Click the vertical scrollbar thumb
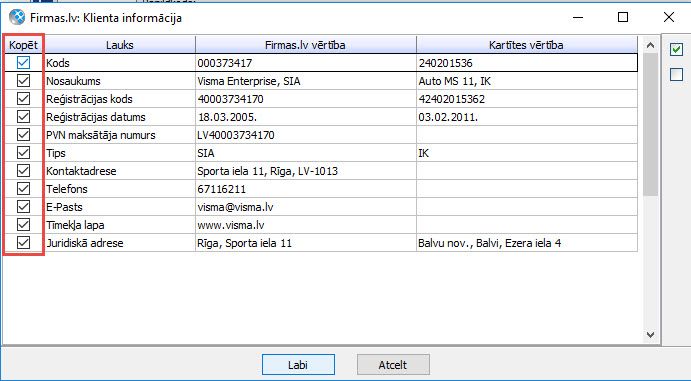The image size is (691, 381). [650, 125]
